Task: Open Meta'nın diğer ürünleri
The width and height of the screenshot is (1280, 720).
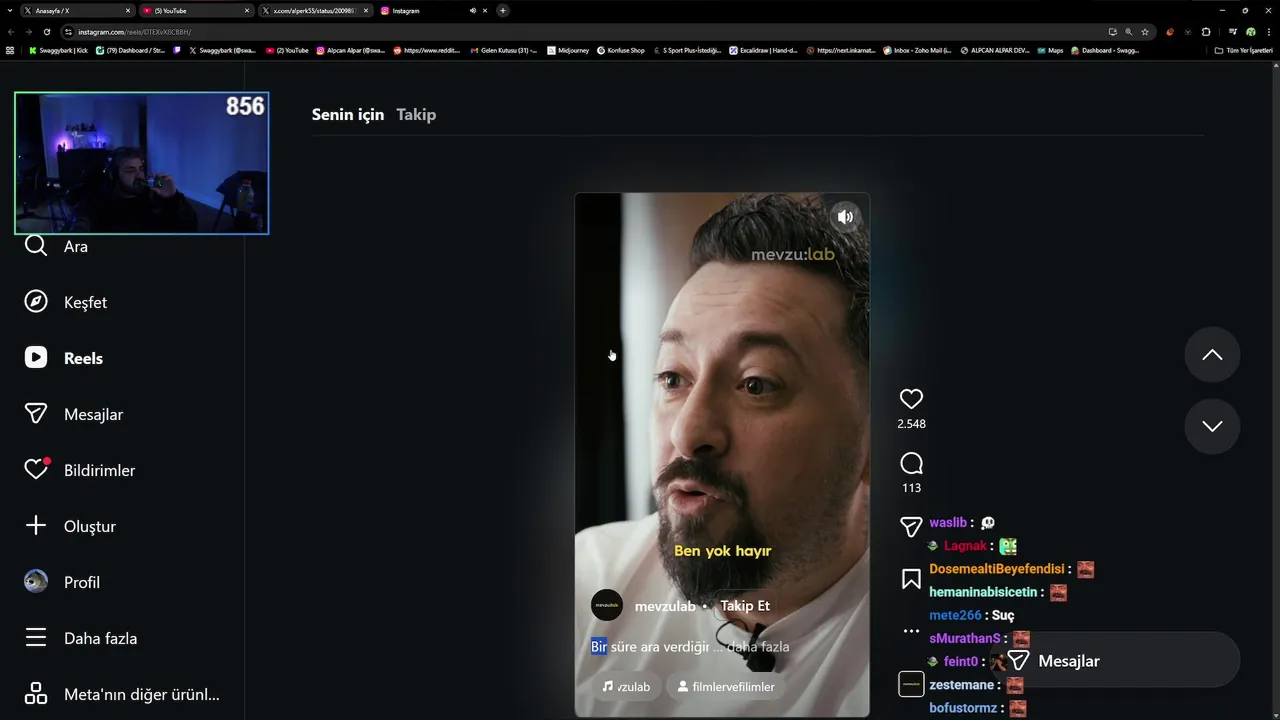Action: [x=121, y=694]
